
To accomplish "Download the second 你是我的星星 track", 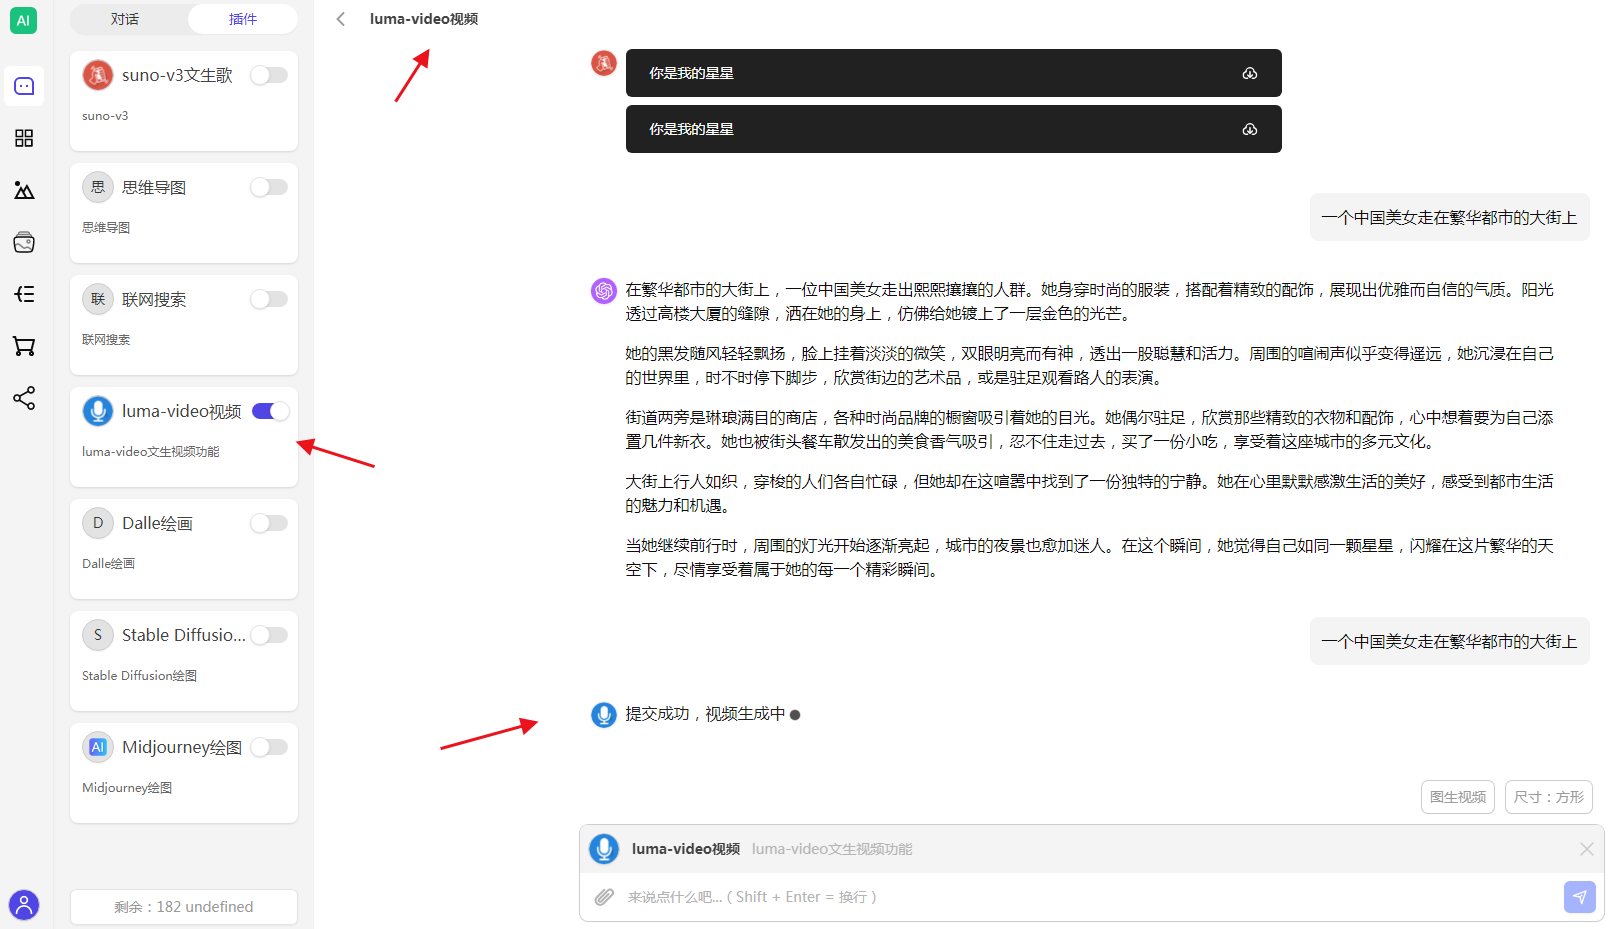I will coord(1250,129).
